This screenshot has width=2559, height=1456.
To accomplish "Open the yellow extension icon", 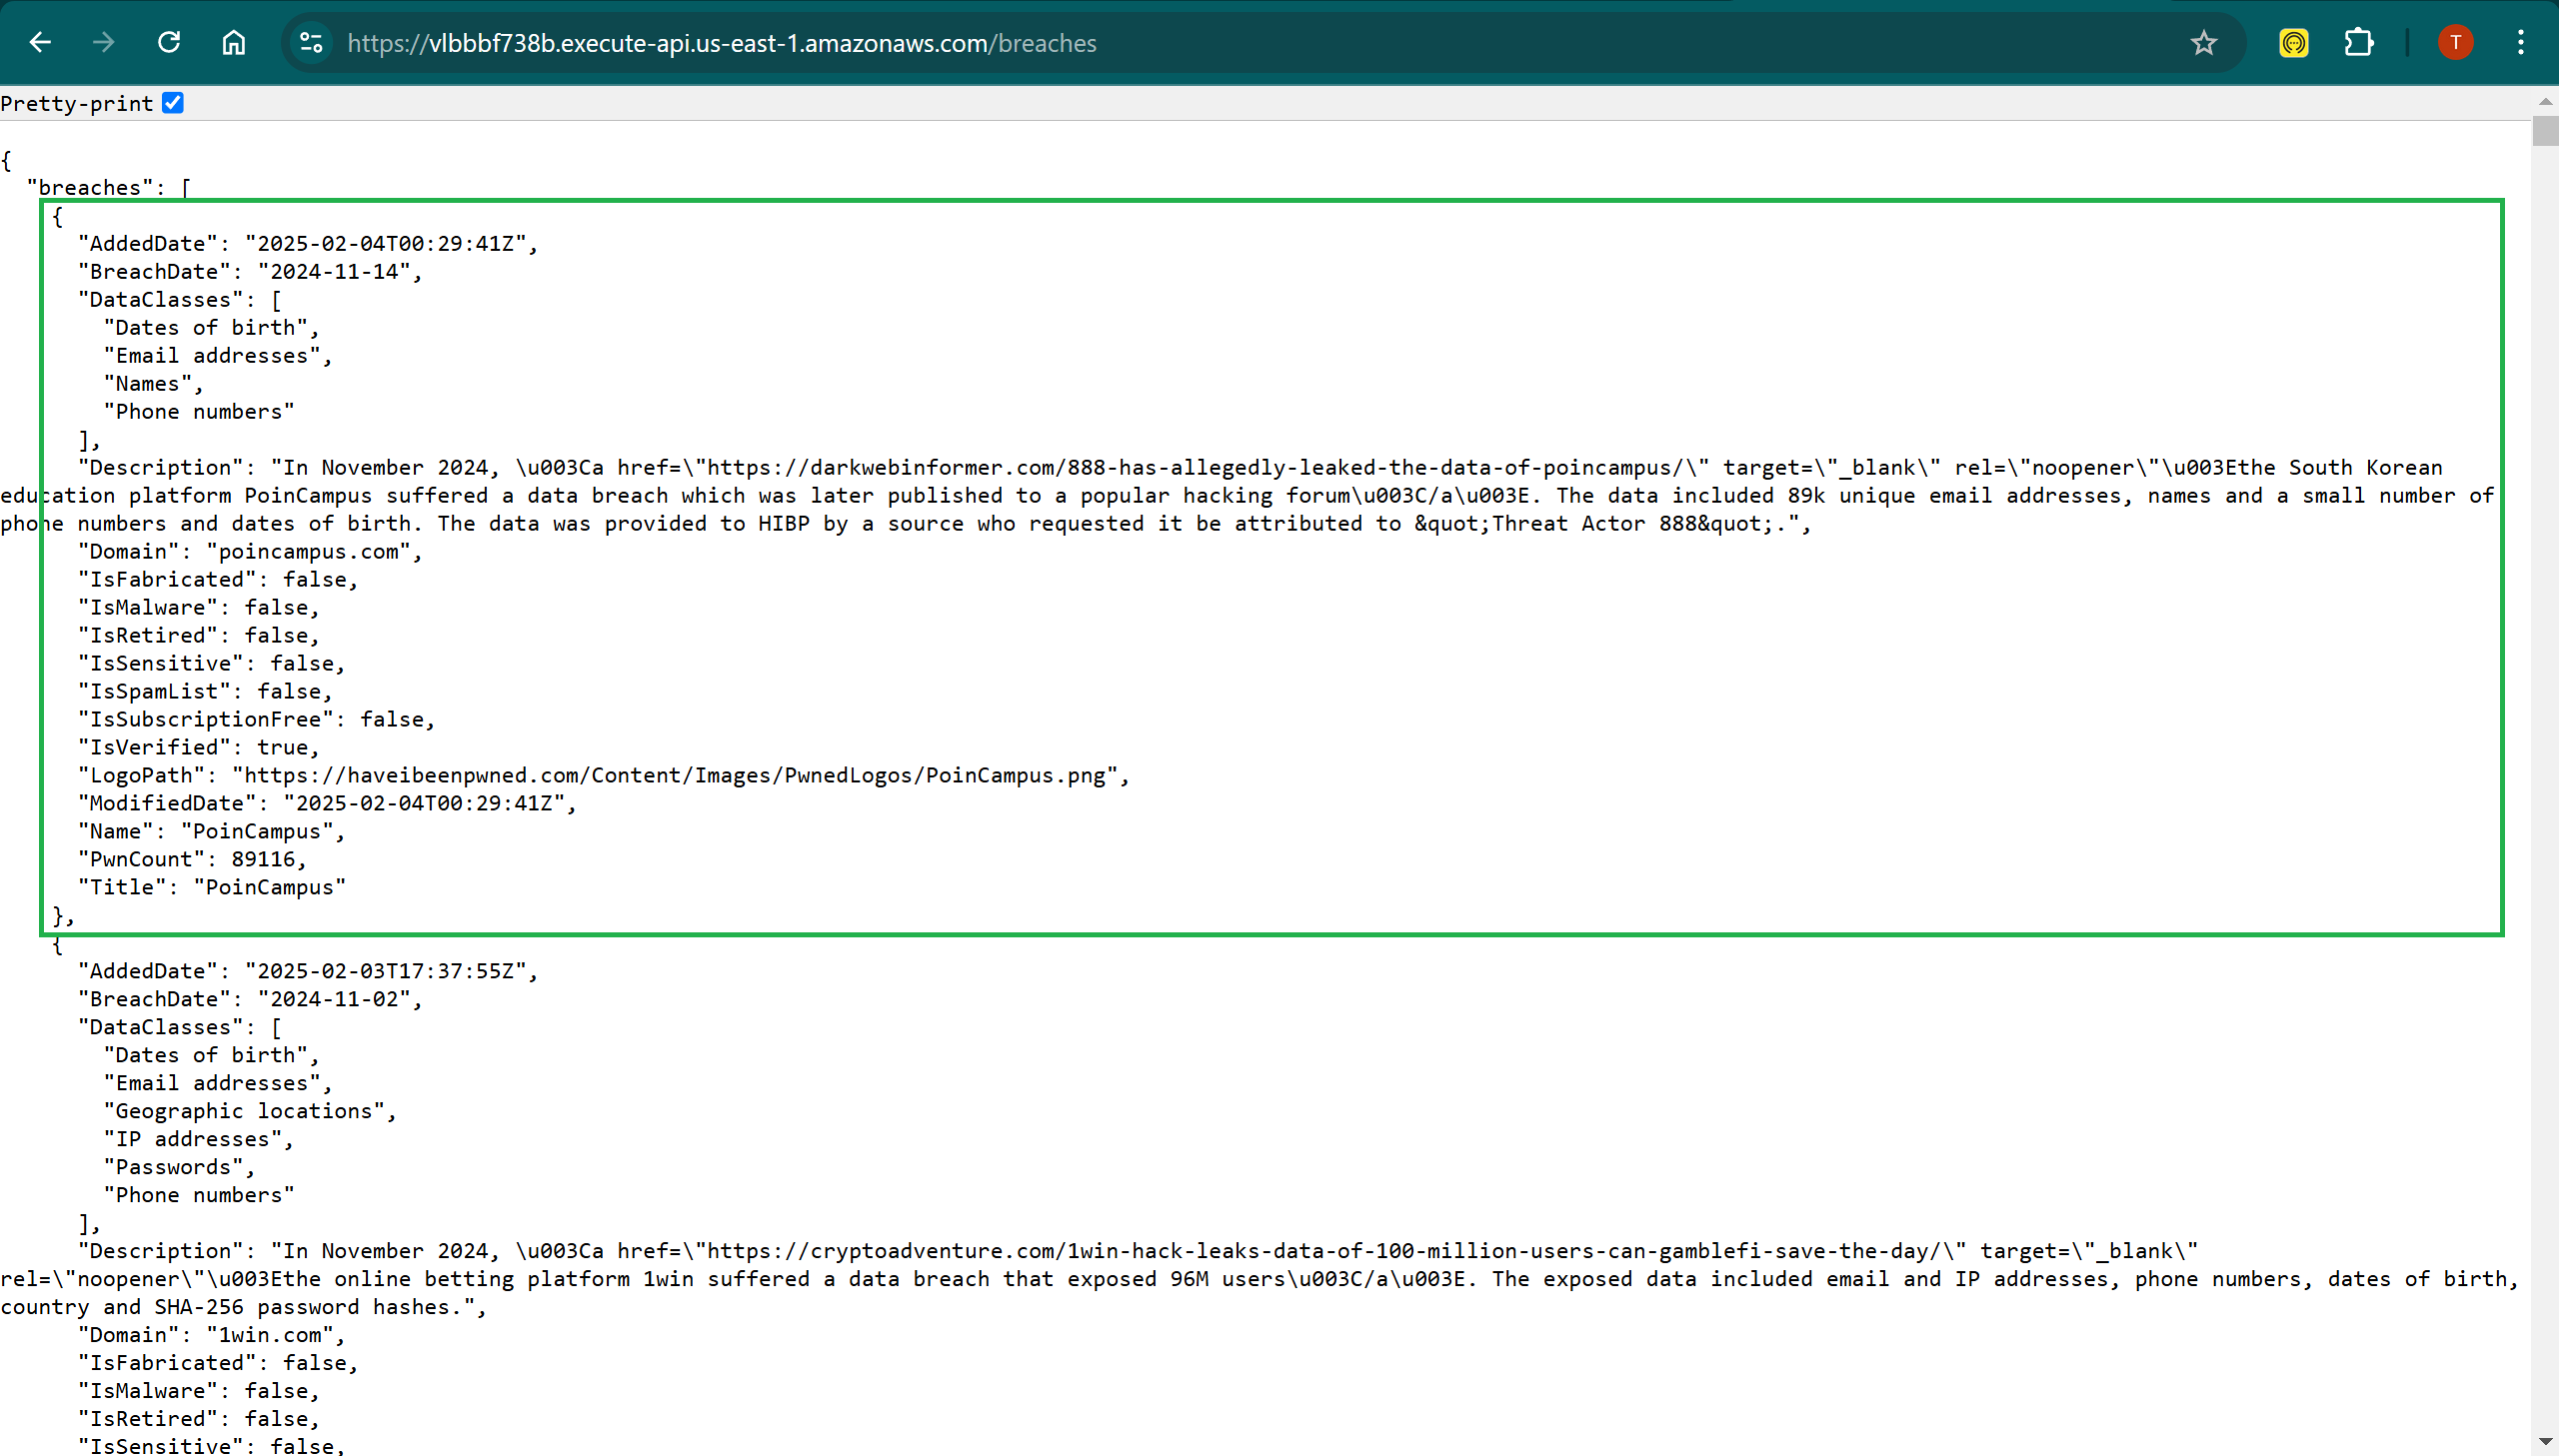I will [2294, 43].
